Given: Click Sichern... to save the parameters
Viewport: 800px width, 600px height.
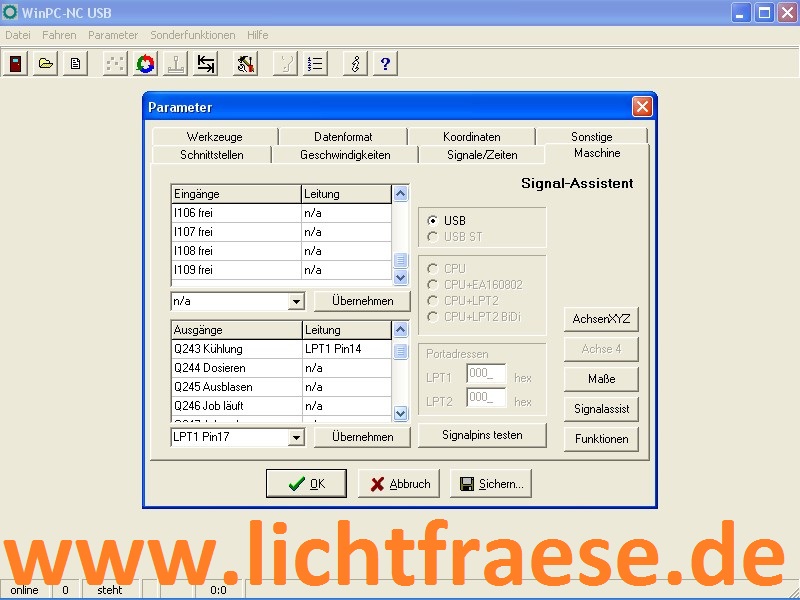Looking at the screenshot, I should (491, 484).
